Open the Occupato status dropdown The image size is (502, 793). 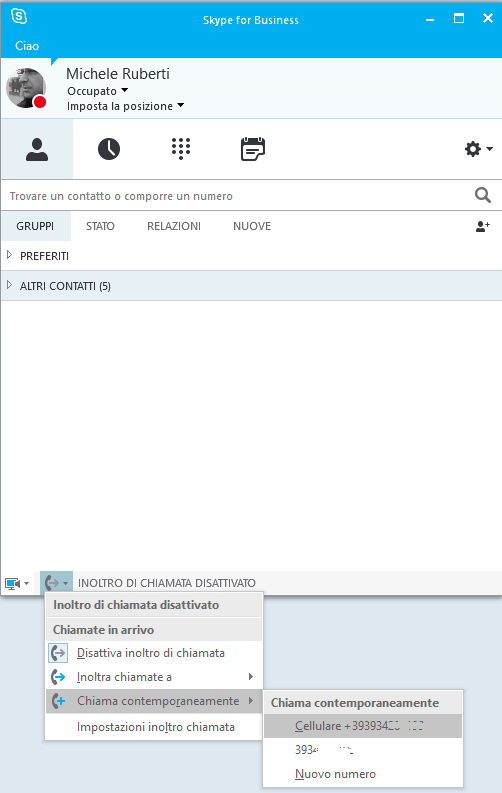pos(98,91)
